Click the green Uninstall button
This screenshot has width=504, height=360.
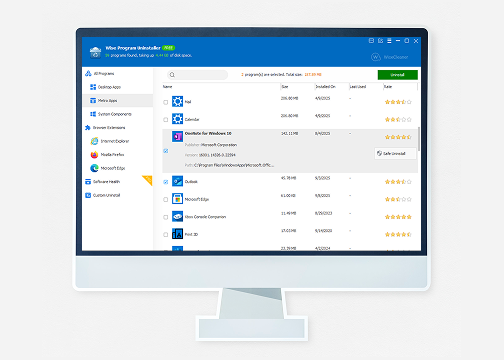pos(397,75)
